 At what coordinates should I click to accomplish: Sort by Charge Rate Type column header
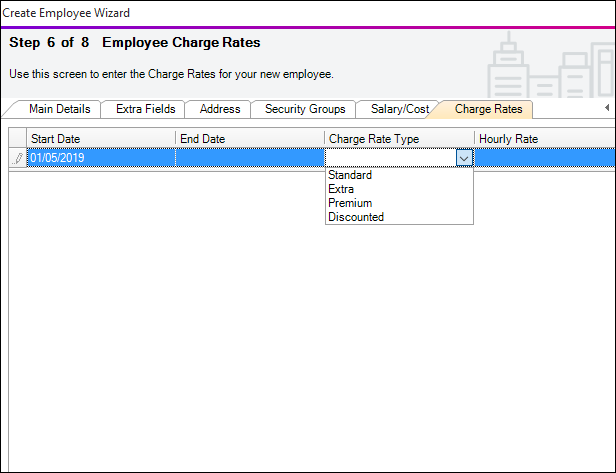coord(399,138)
